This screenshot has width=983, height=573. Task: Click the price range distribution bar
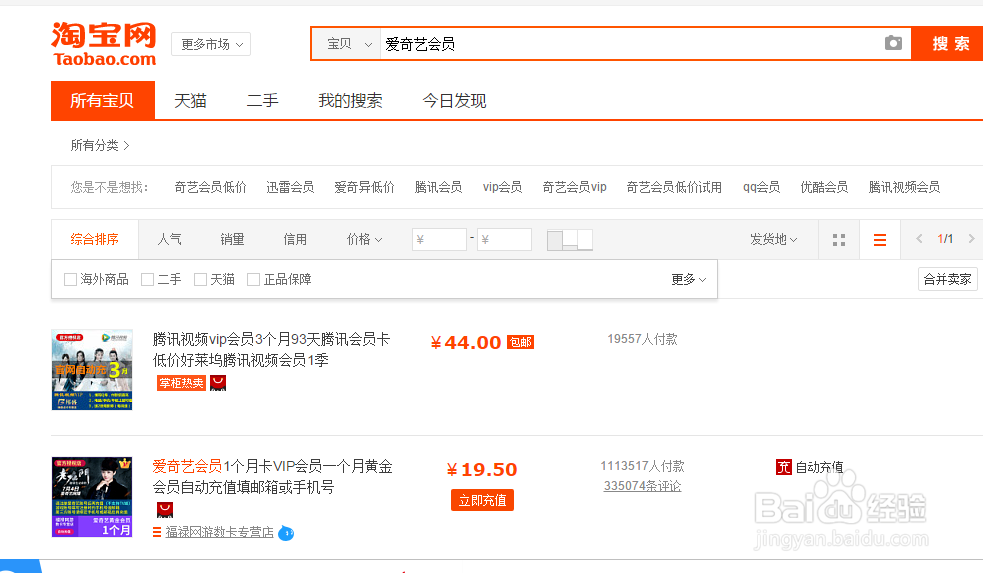[569, 239]
